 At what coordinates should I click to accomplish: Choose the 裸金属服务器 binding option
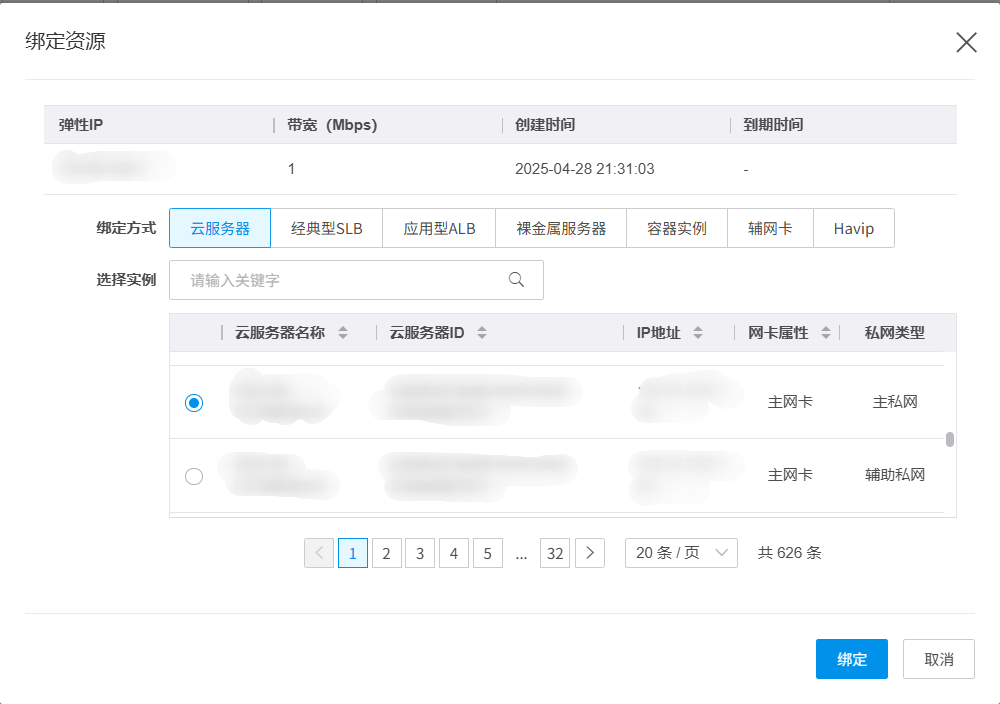(561, 228)
